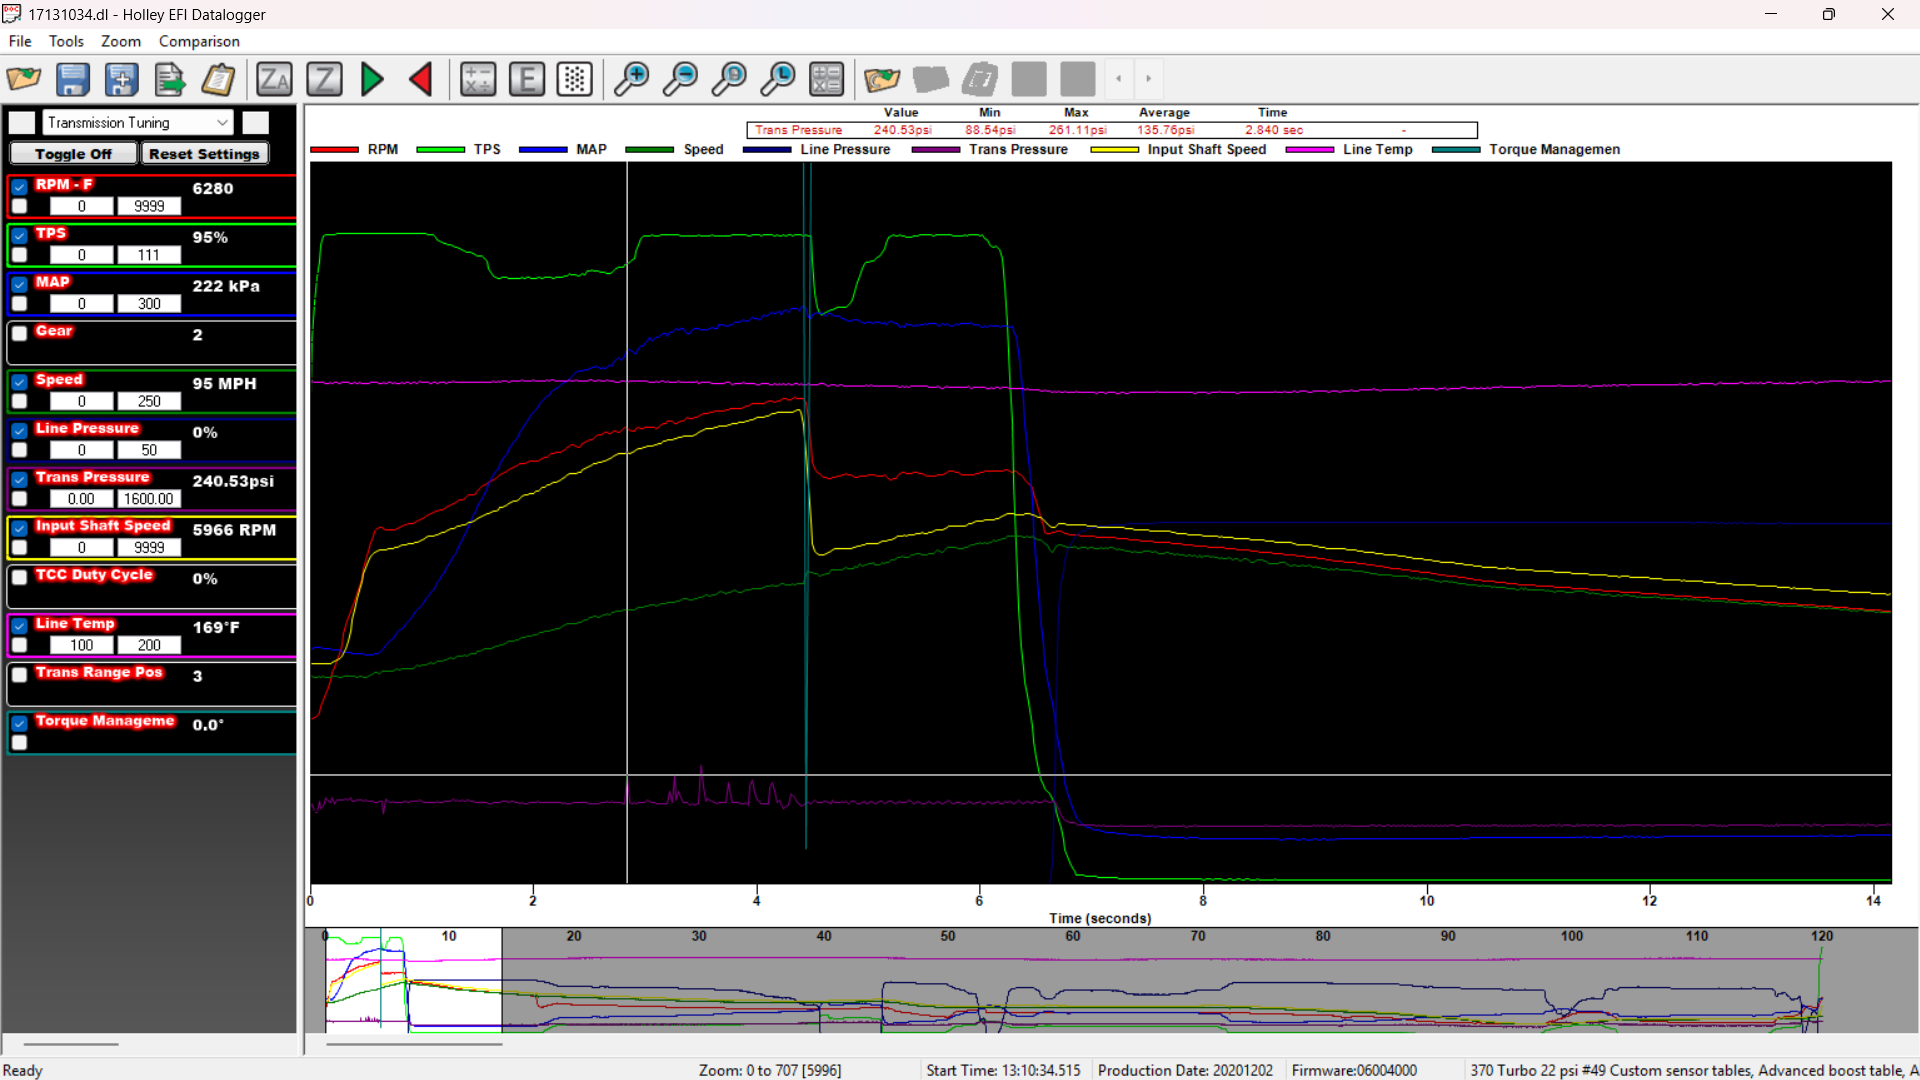Select the zoom in magnifier icon
The height and width of the screenshot is (1080, 1920).
(632, 79)
